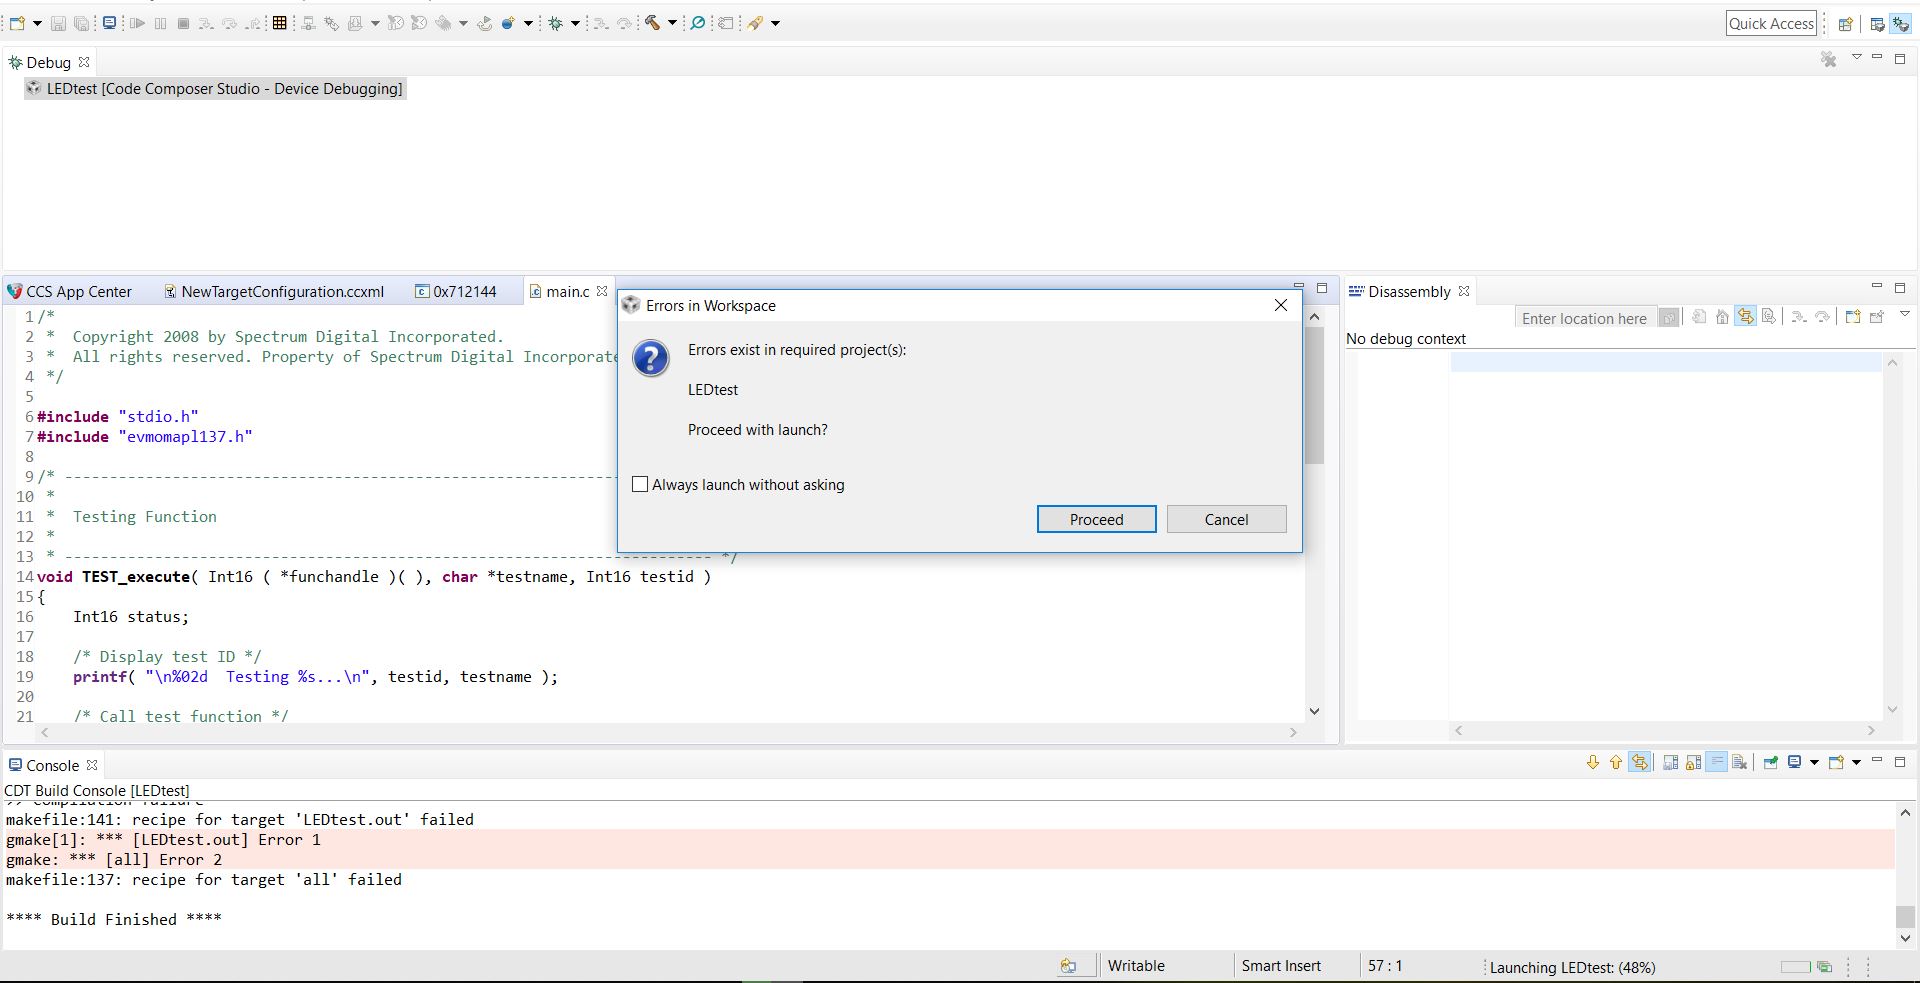Select LEDtest Code Composer Studio debug entry
The image size is (1920, 983).
[215, 89]
